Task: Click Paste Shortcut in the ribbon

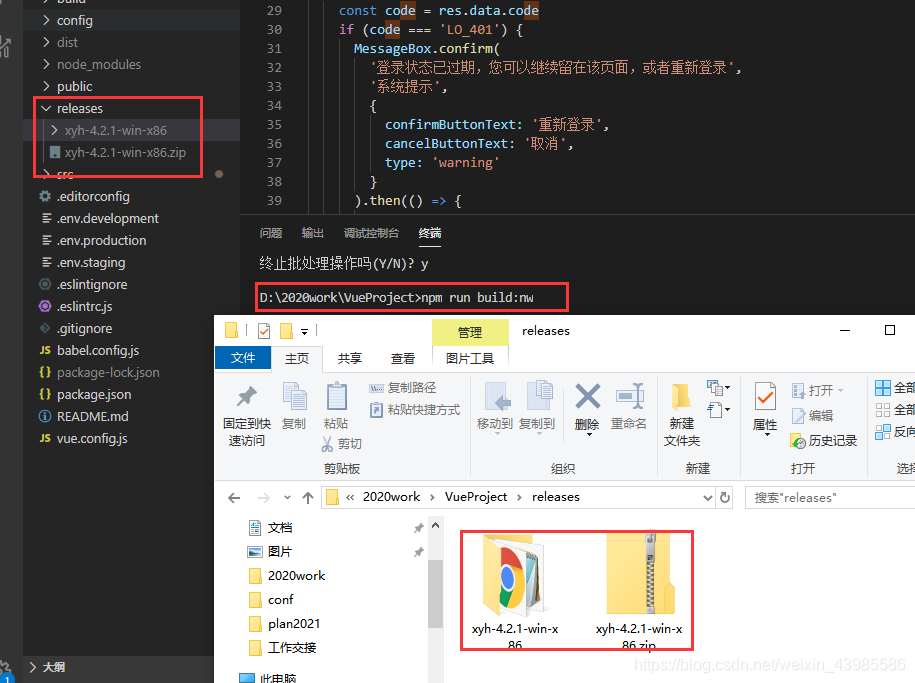Action: 414,410
